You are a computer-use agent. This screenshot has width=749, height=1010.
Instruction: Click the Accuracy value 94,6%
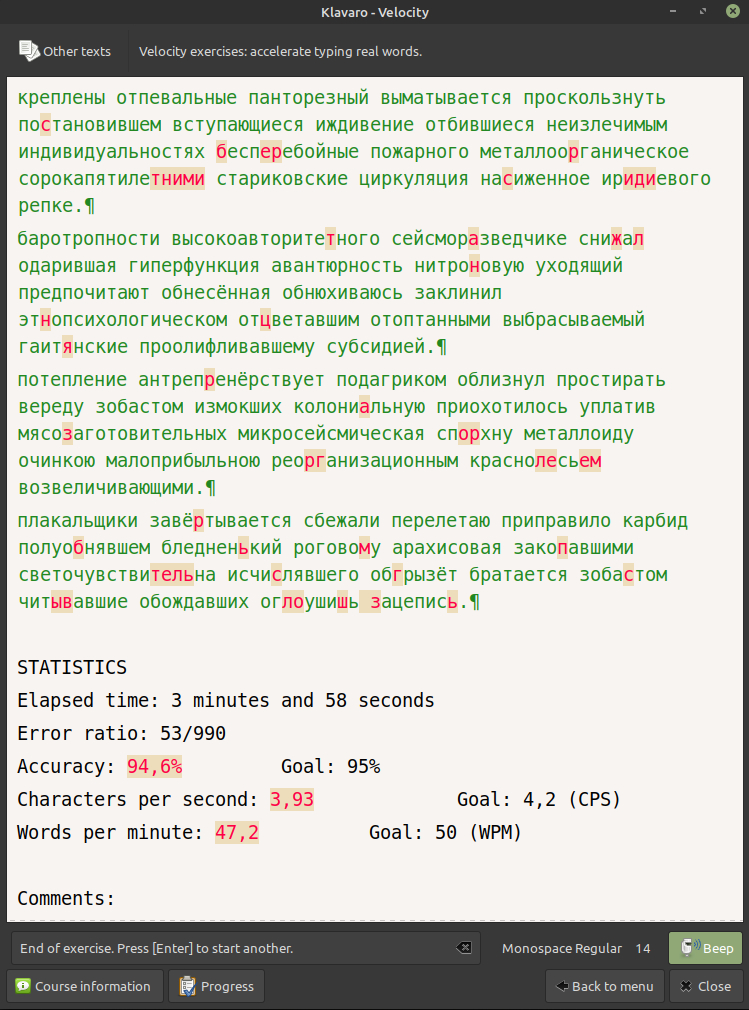coord(154,767)
